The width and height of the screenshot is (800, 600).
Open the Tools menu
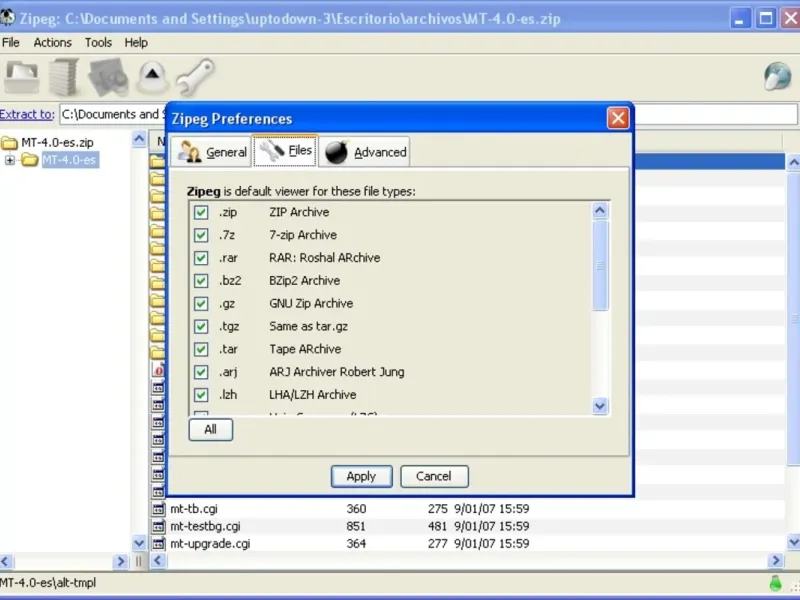98,42
